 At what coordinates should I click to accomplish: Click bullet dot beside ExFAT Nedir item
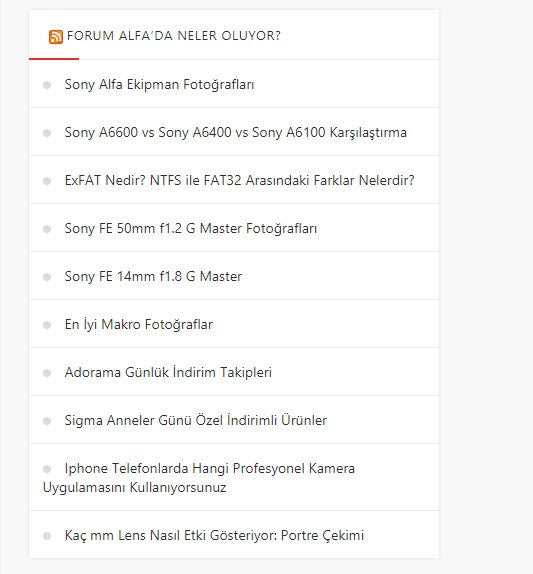47,181
